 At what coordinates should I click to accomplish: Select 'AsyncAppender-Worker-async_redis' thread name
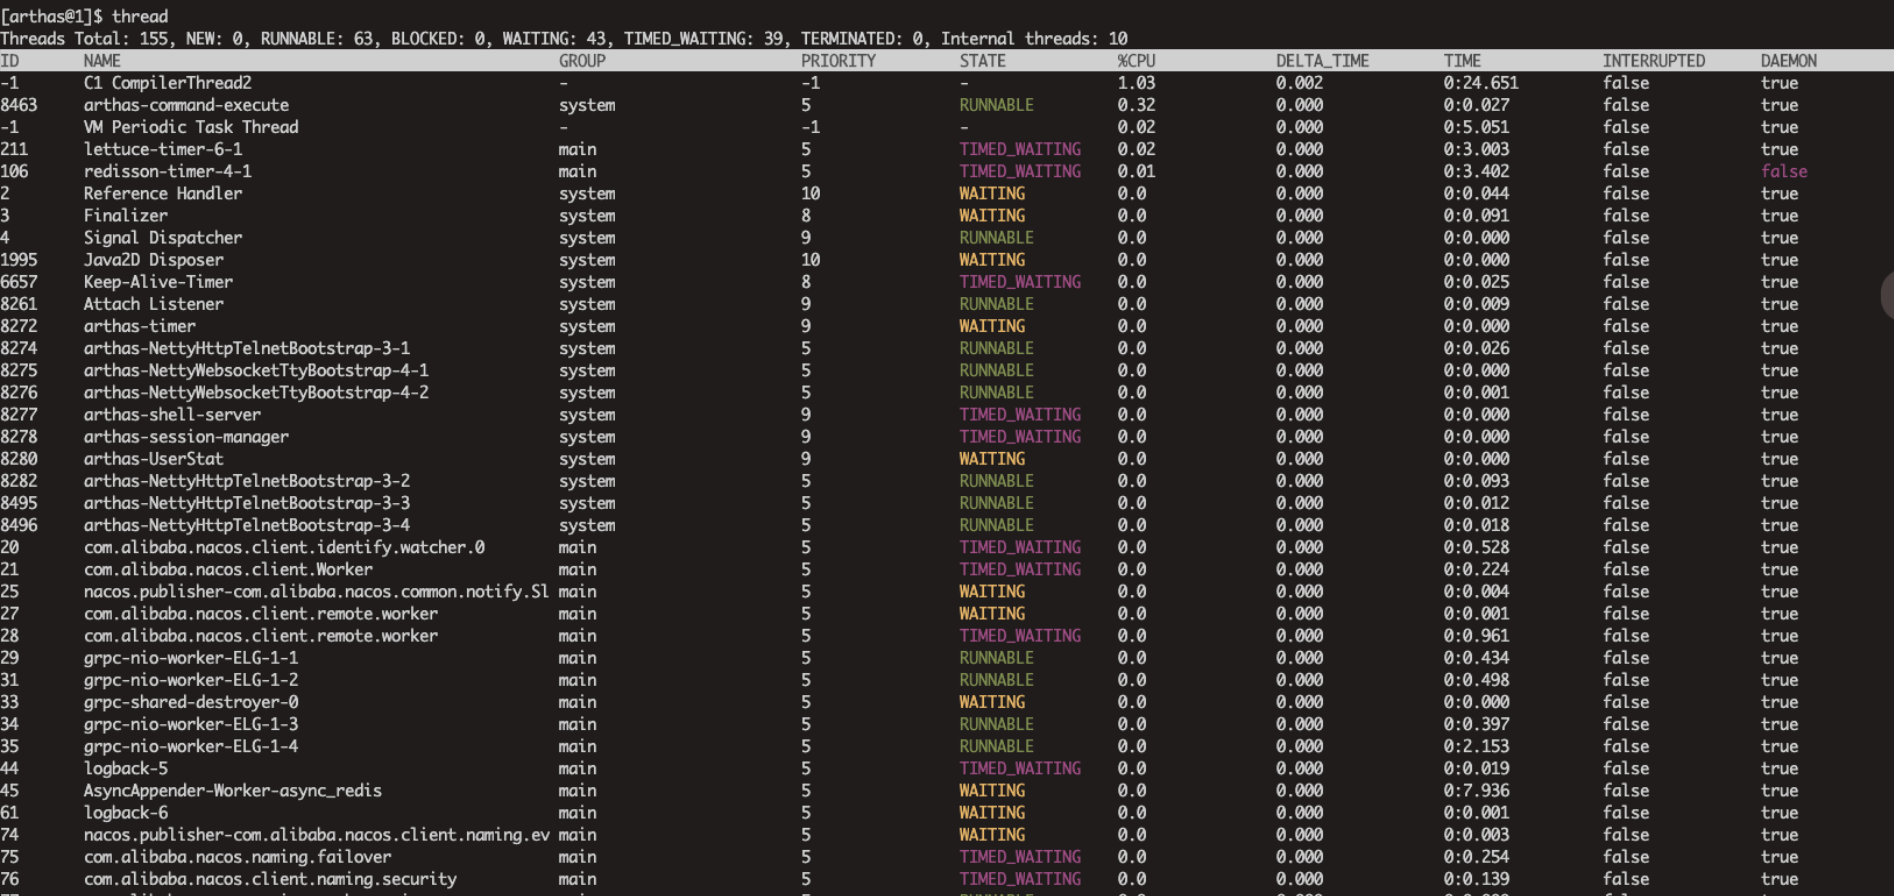233,790
